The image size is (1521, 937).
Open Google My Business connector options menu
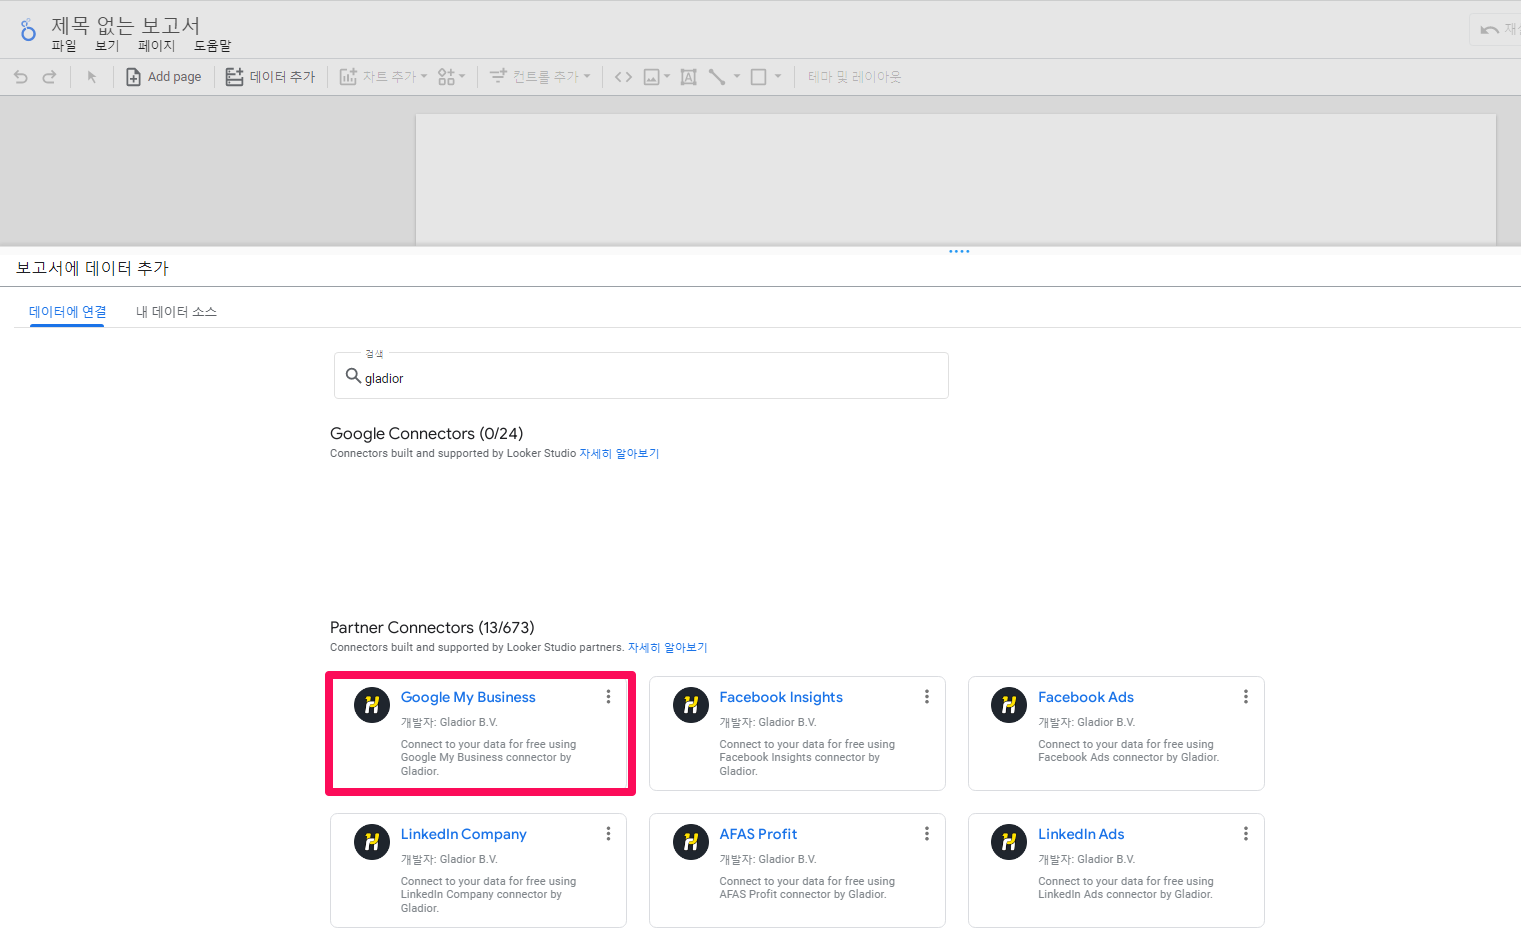(608, 697)
